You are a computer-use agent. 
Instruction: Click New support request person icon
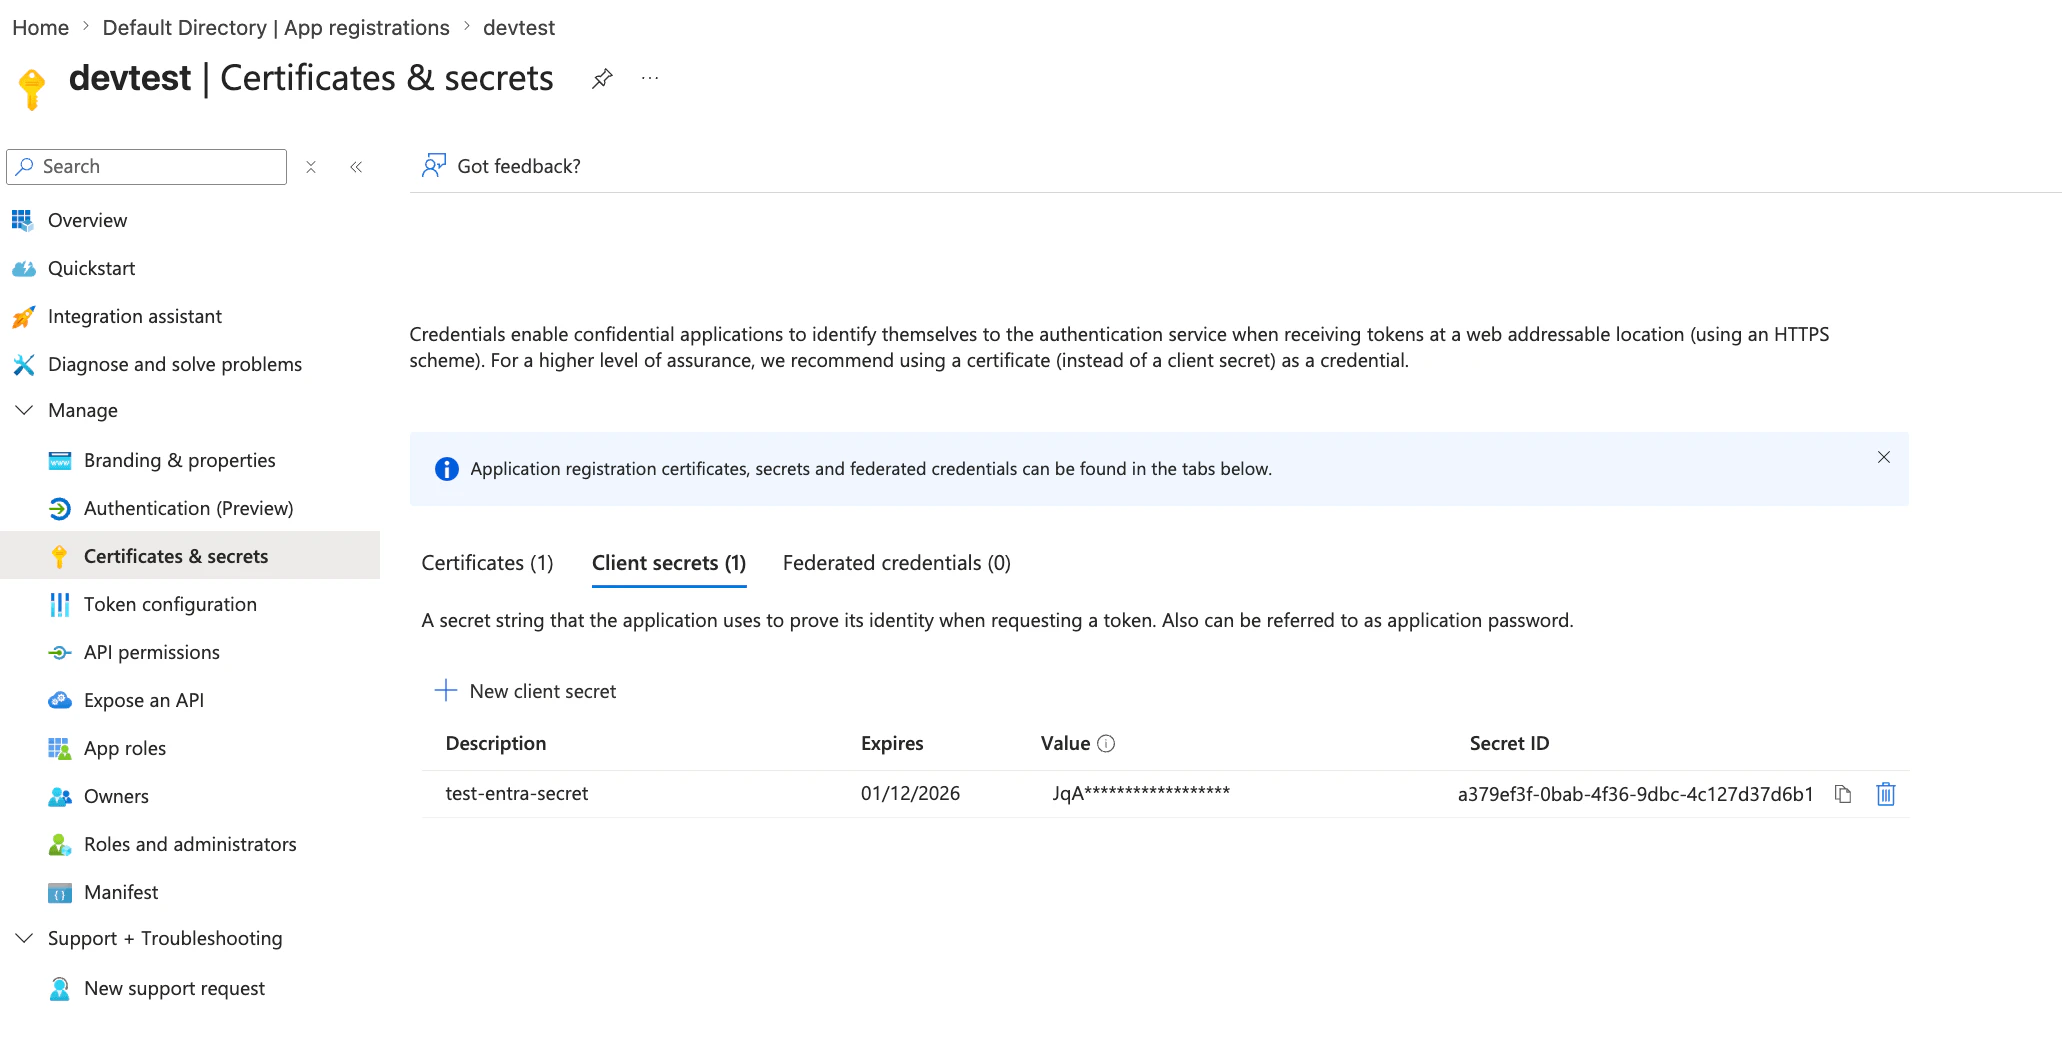point(60,988)
